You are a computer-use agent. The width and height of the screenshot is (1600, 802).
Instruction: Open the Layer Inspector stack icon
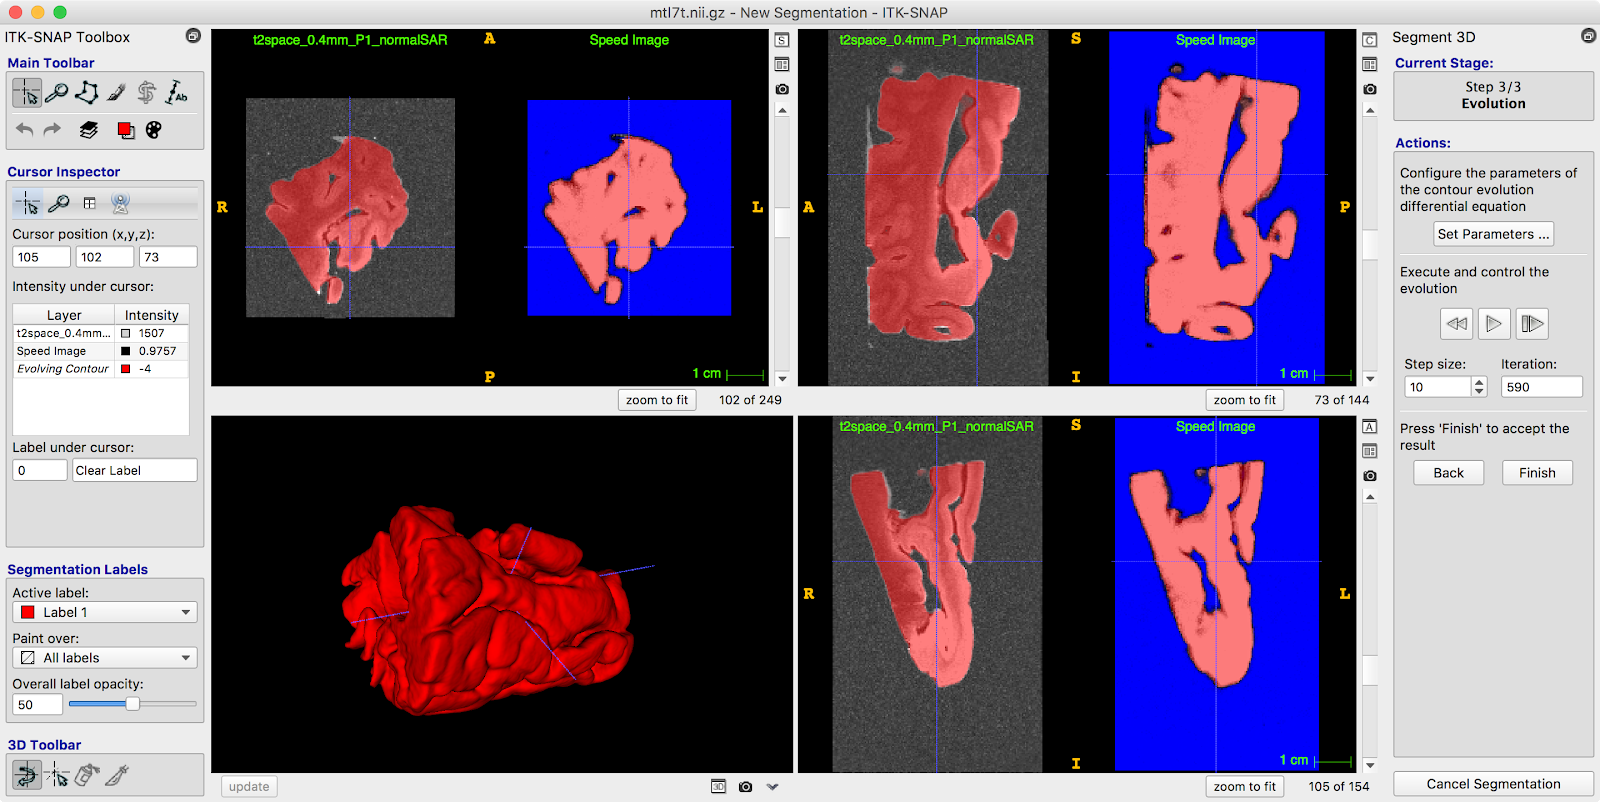[89, 130]
